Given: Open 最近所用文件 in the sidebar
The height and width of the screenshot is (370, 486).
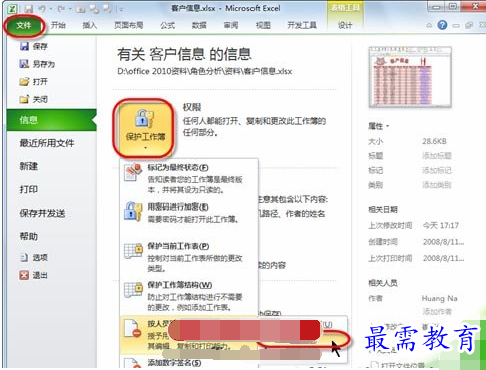Looking at the screenshot, I should [x=47, y=143].
